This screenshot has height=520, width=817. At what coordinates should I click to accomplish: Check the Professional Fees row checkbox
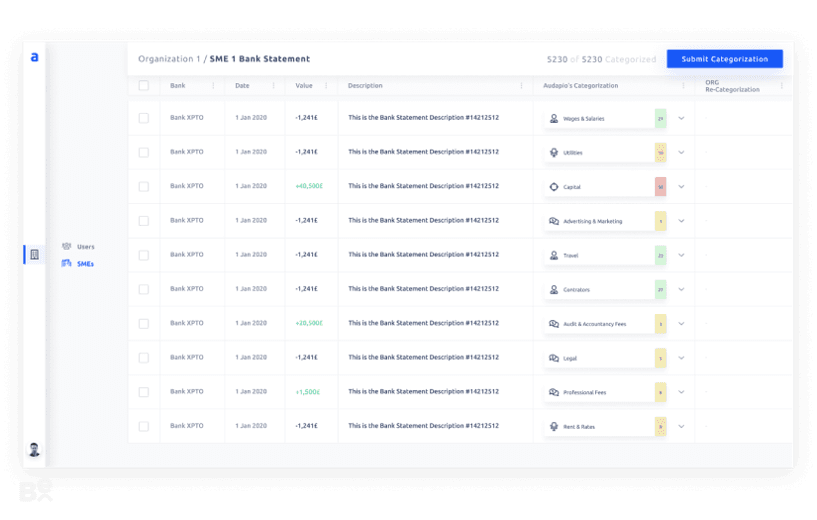144,392
